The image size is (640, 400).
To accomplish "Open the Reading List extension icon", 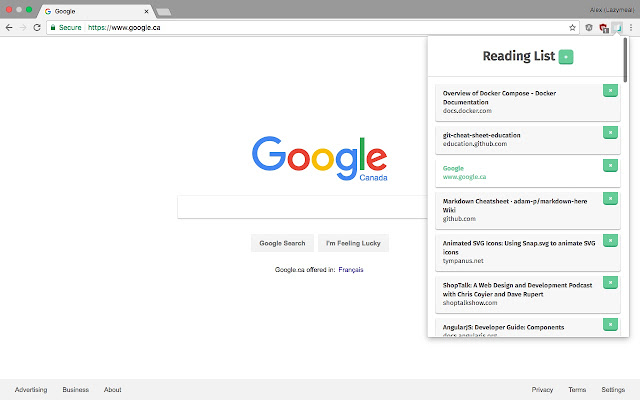I will [618, 28].
